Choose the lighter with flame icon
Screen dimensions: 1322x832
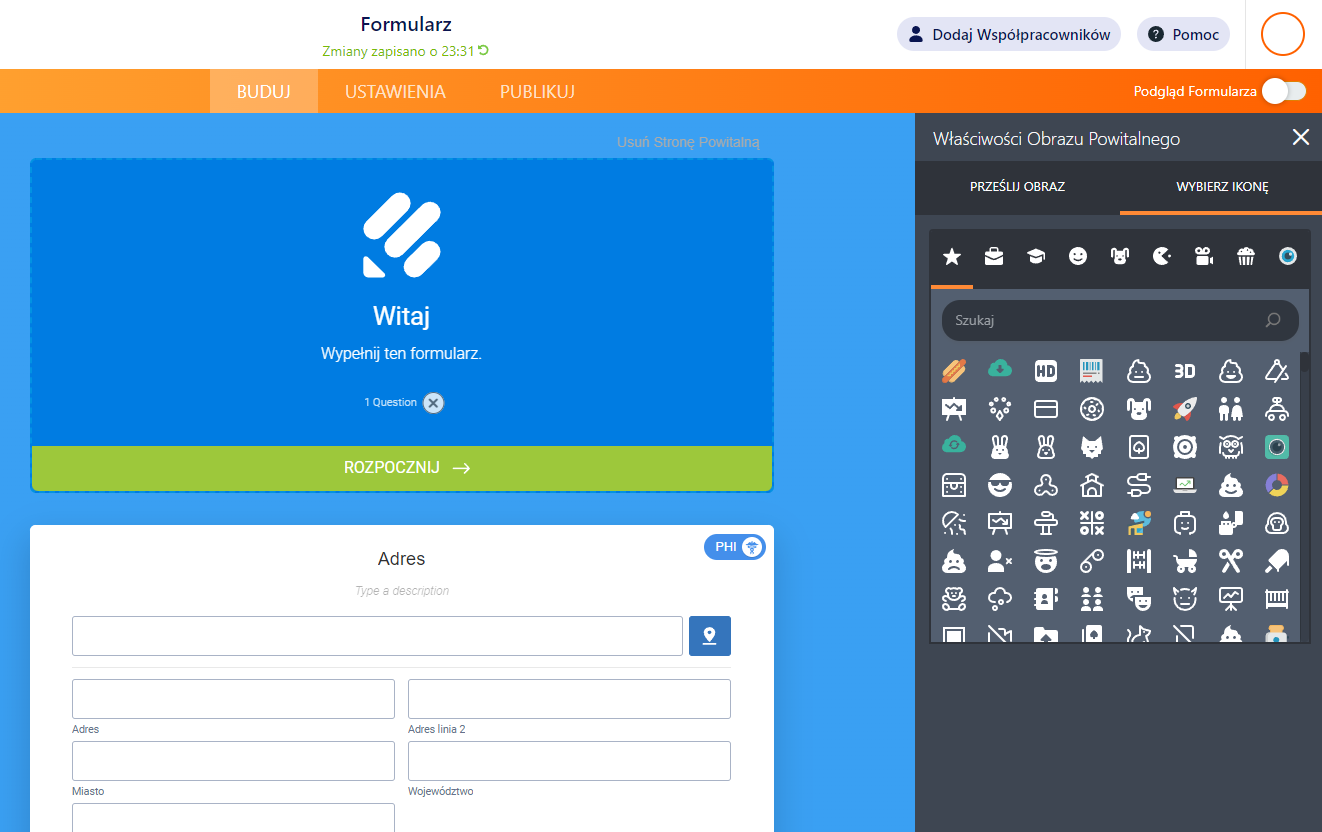tap(1230, 523)
